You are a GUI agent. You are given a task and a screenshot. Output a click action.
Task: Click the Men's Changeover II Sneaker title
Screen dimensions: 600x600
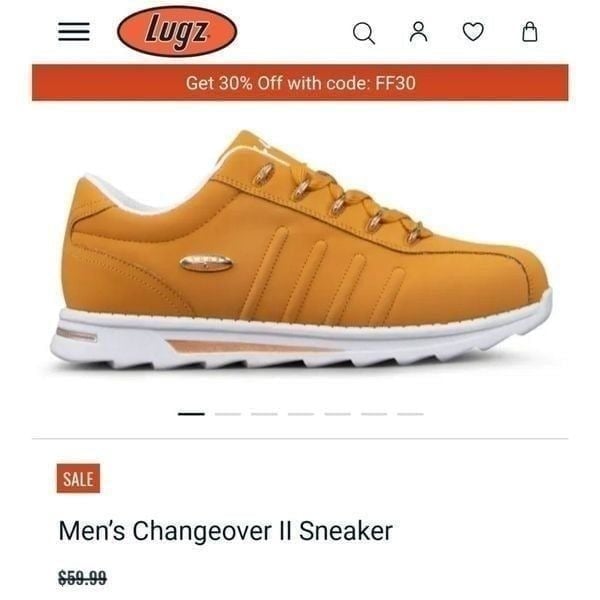225,531
